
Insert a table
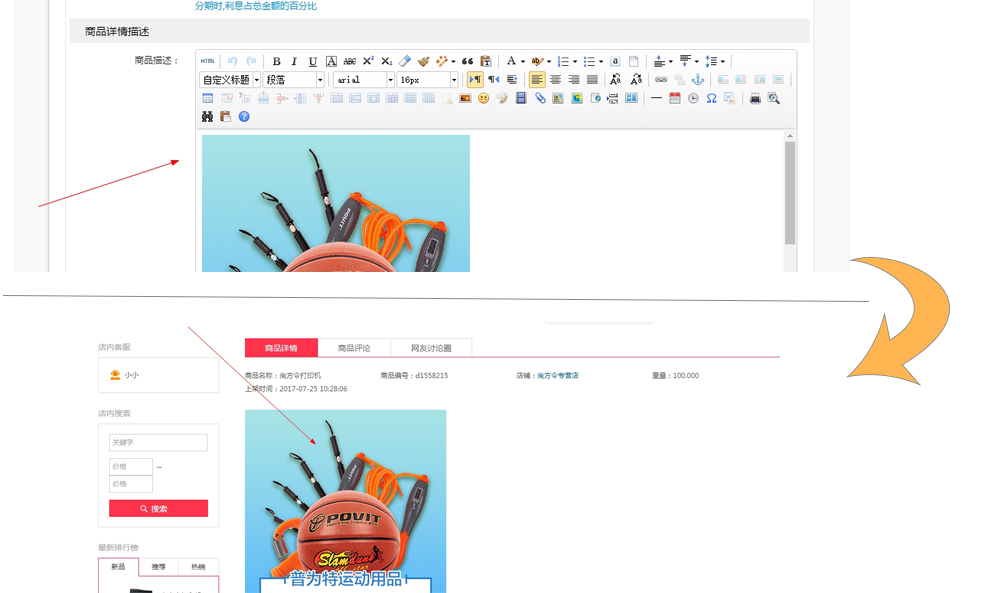pyautogui.click(x=208, y=98)
